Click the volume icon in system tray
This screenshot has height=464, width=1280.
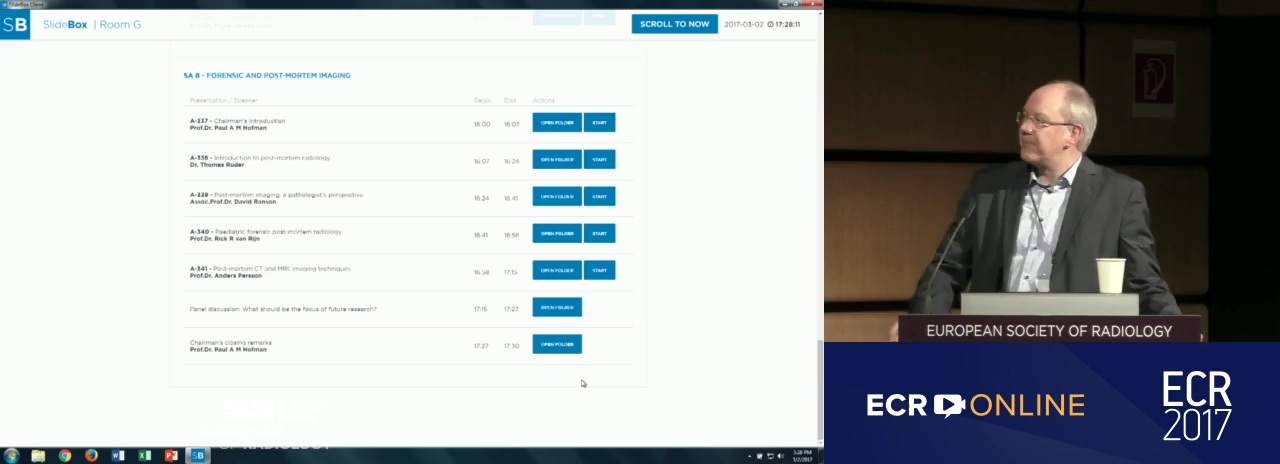[779, 456]
